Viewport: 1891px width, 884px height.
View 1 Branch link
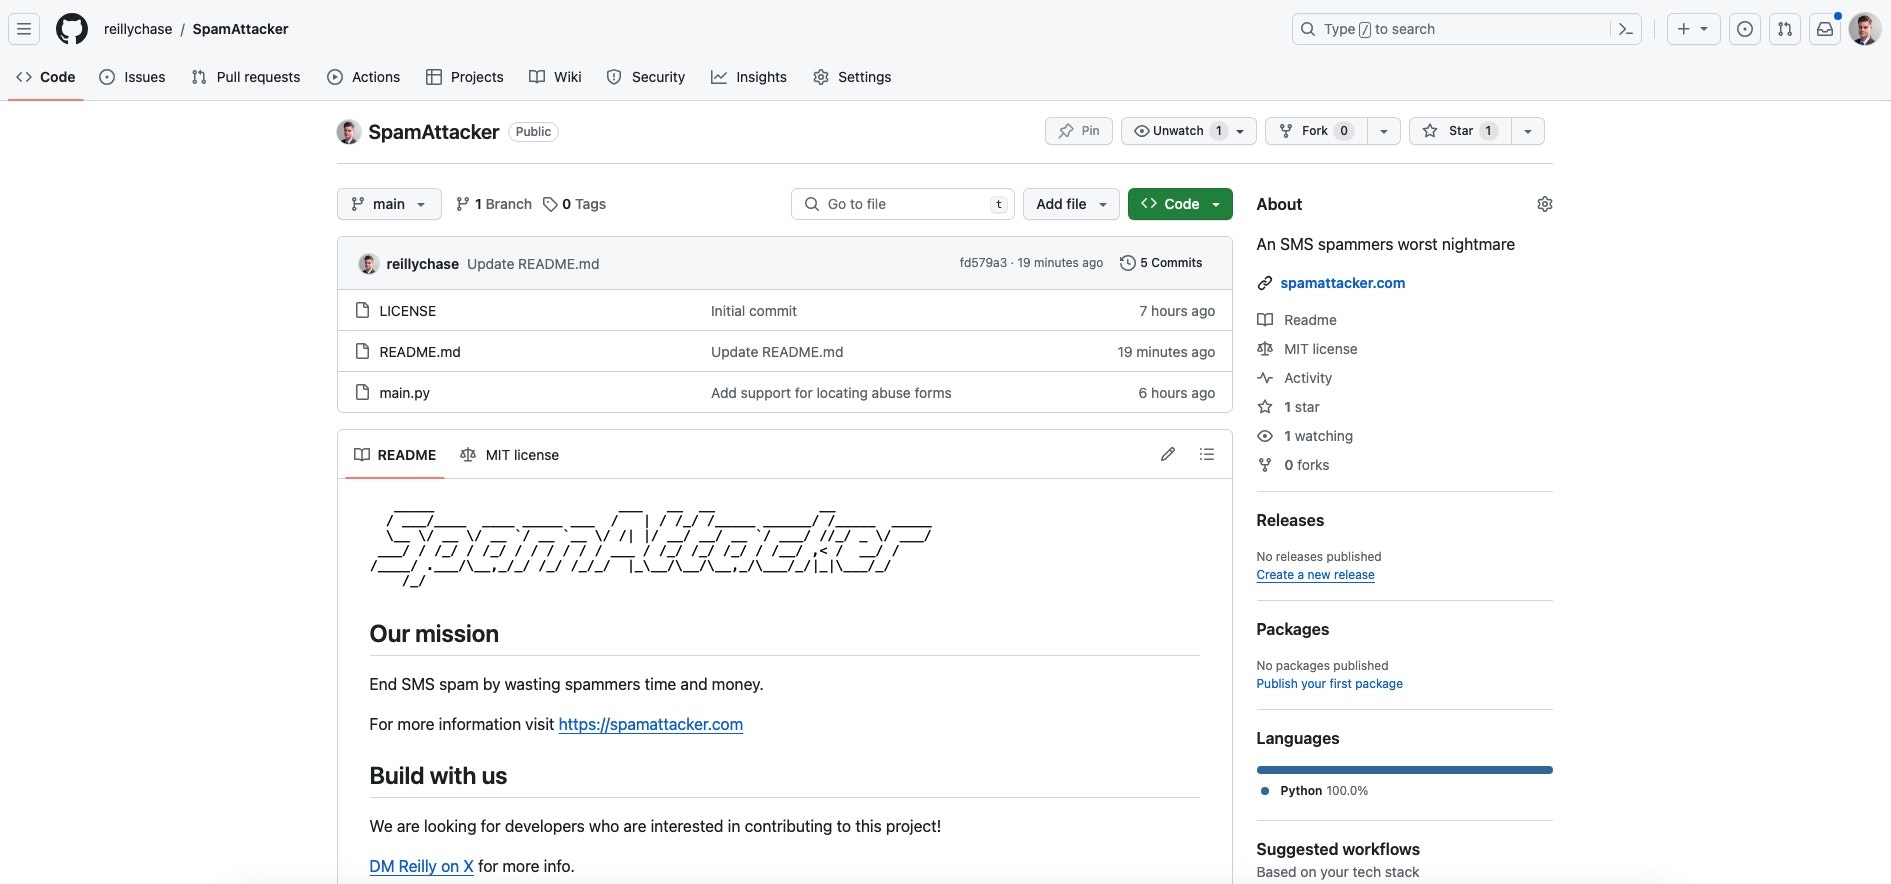click(x=494, y=204)
